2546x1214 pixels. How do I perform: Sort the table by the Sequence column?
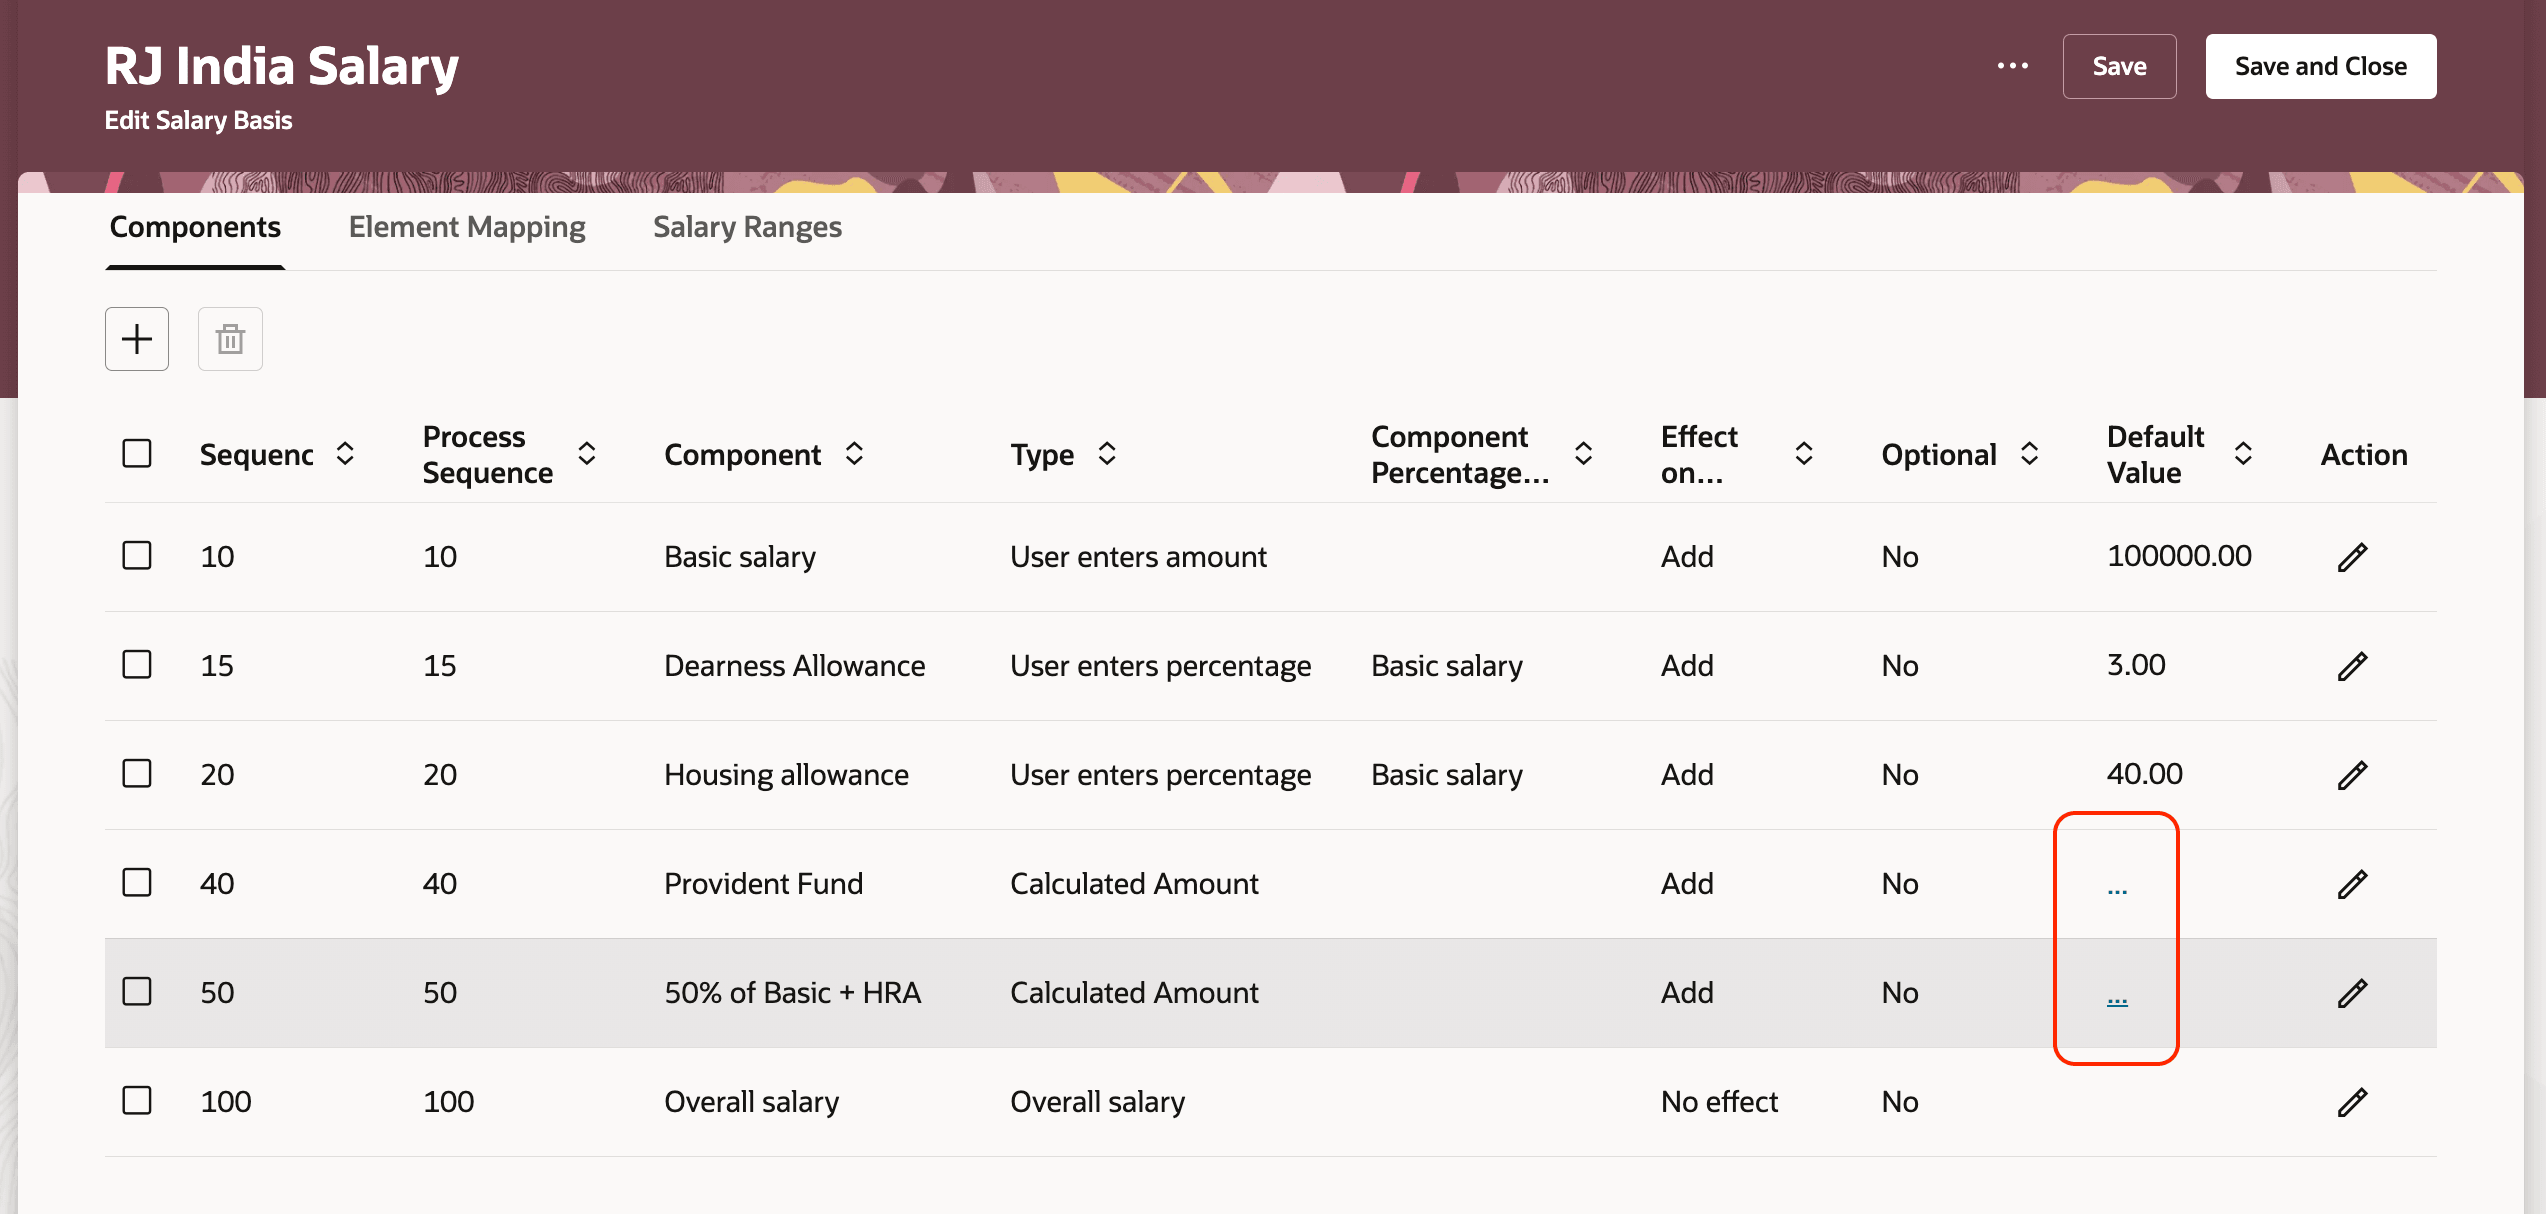pyautogui.click(x=345, y=453)
